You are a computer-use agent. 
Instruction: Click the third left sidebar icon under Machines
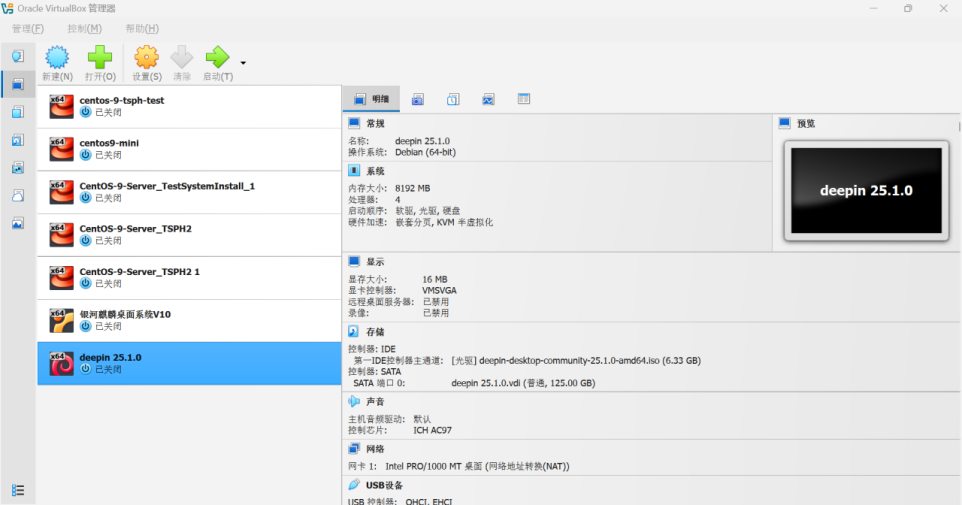(18, 112)
